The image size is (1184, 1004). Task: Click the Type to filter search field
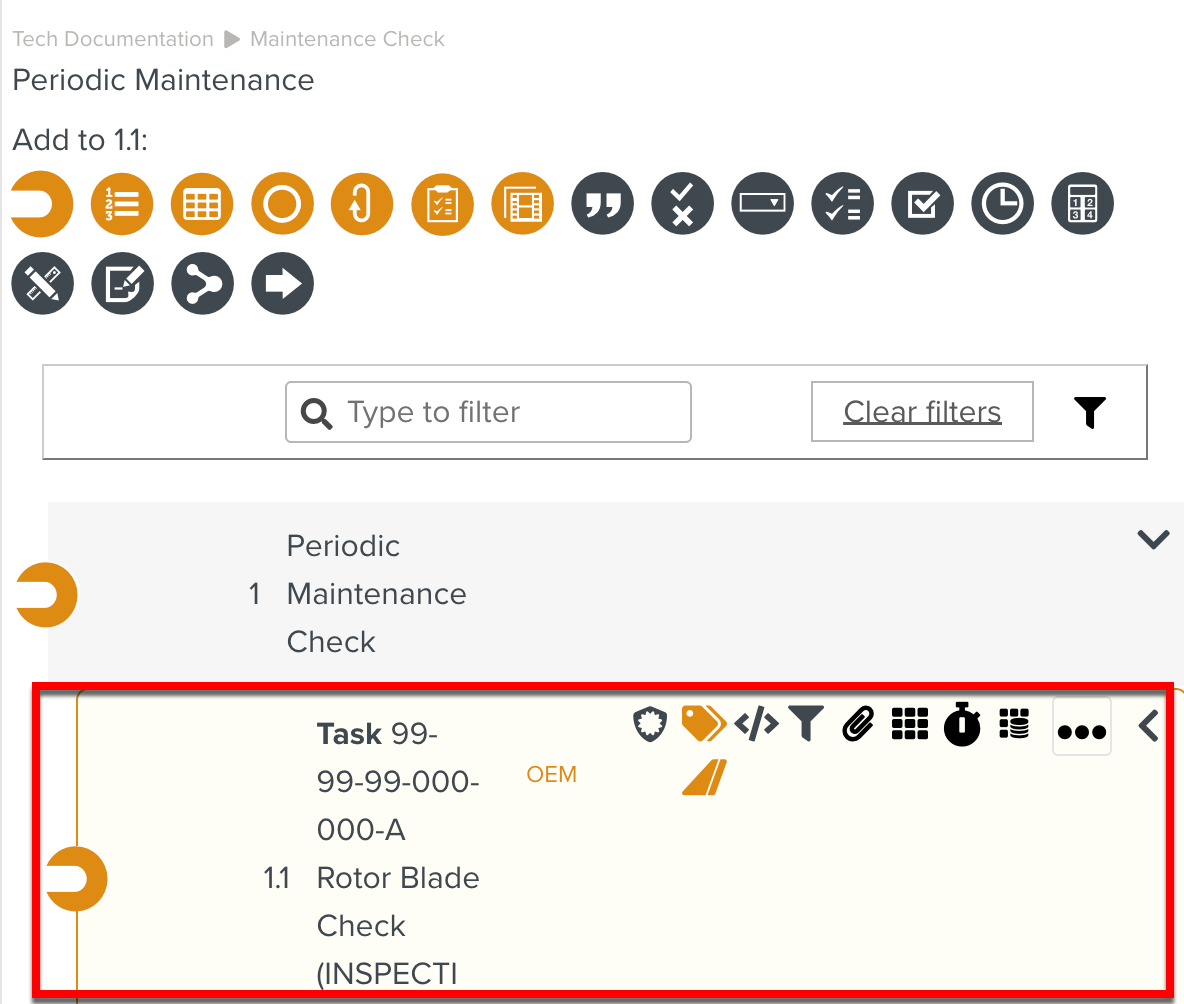(x=488, y=412)
